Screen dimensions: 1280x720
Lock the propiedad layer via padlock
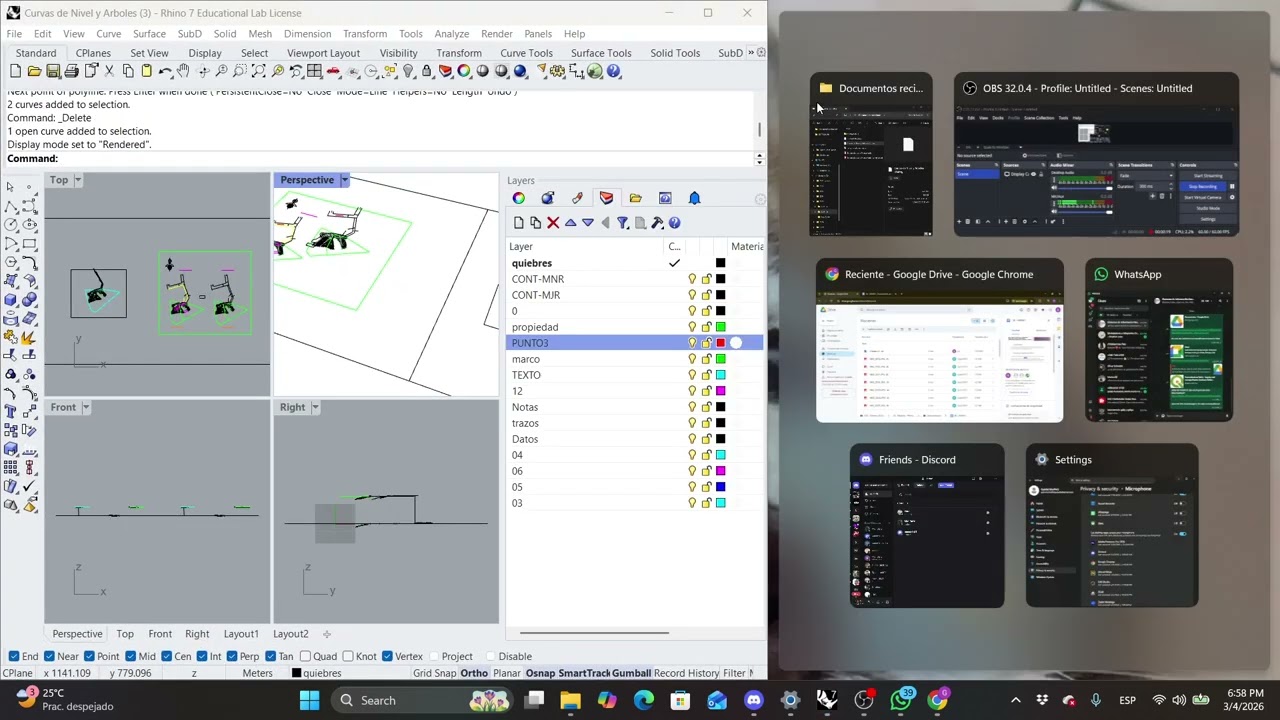click(x=706, y=327)
